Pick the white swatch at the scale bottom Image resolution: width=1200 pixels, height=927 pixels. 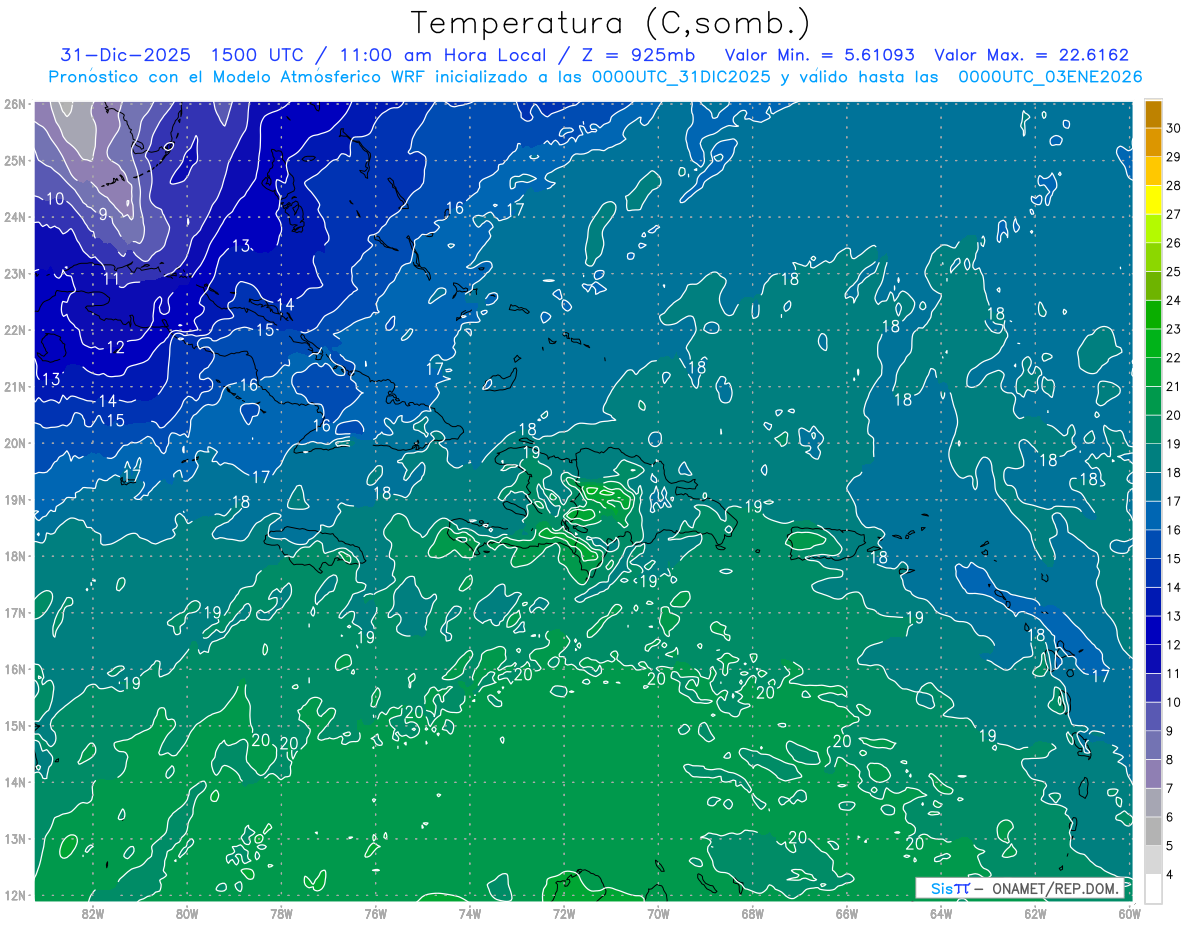(1153, 888)
